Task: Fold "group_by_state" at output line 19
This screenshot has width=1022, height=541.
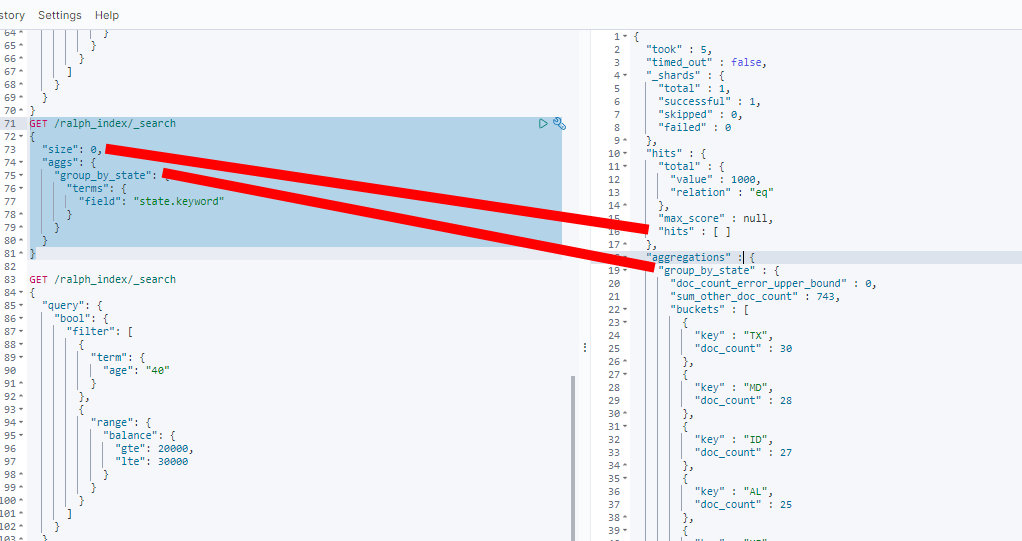Action: (625, 270)
